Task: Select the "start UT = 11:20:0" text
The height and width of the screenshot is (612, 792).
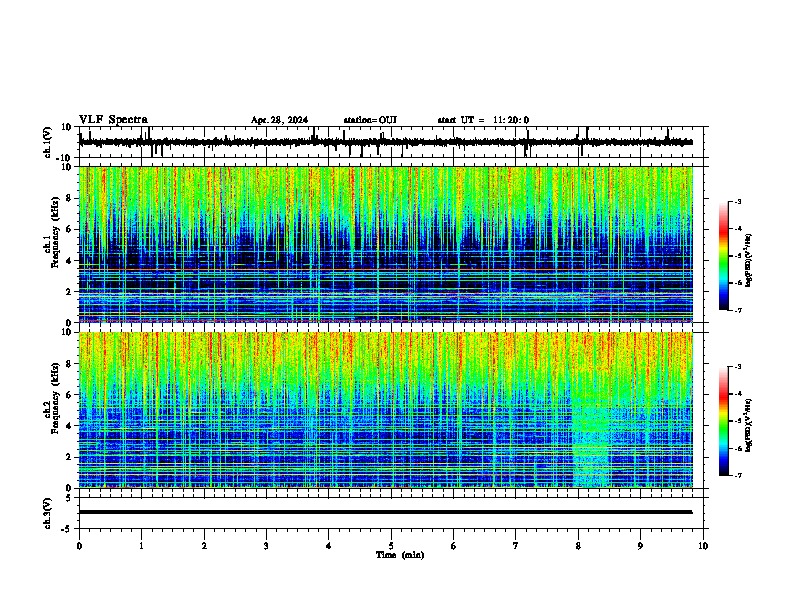Action: pos(483,120)
